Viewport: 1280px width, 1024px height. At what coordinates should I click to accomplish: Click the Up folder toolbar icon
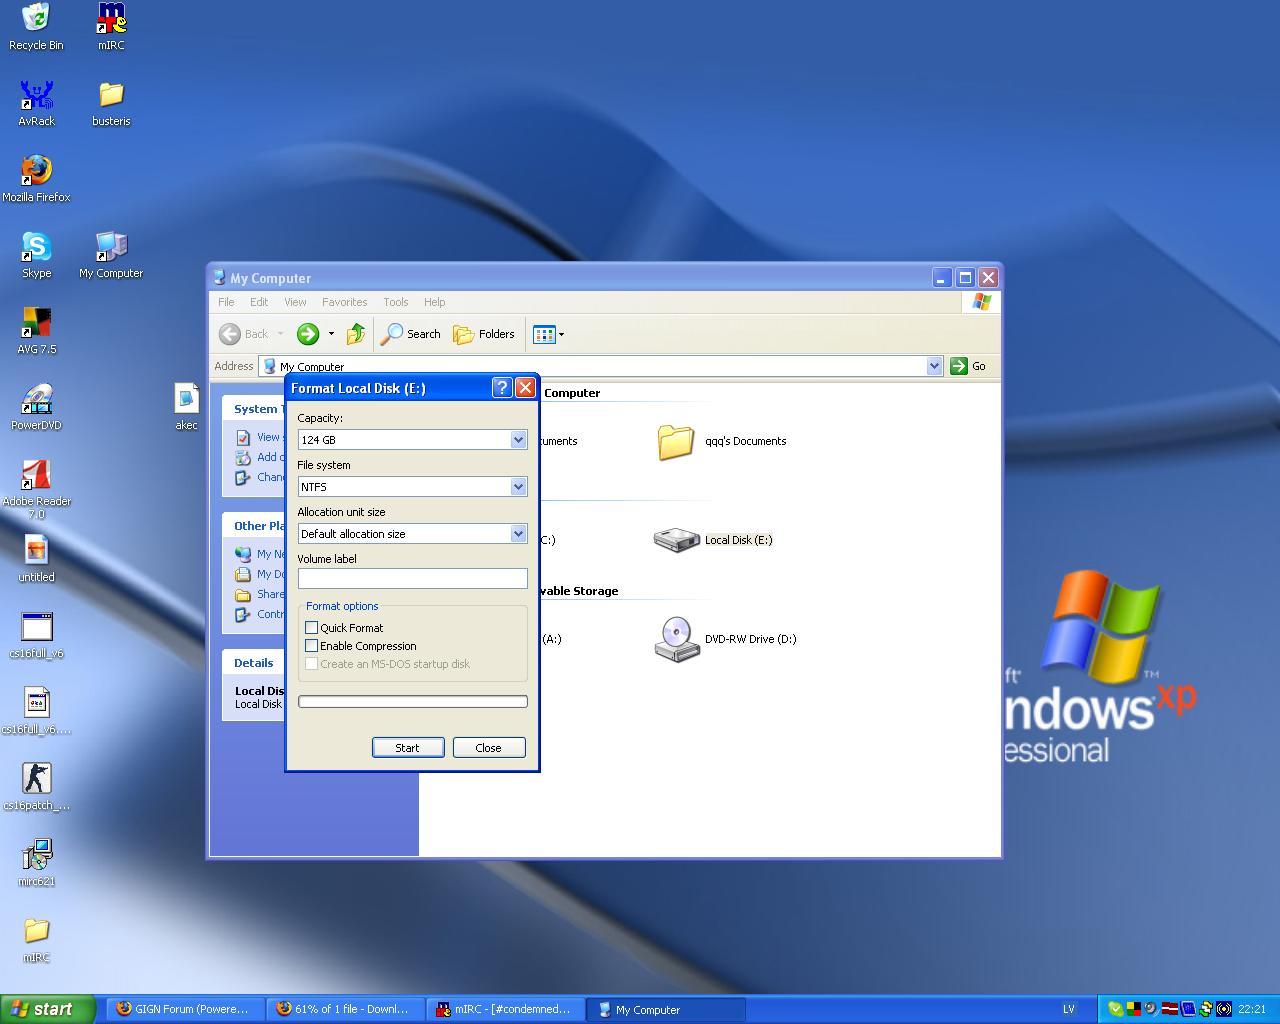click(356, 334)
